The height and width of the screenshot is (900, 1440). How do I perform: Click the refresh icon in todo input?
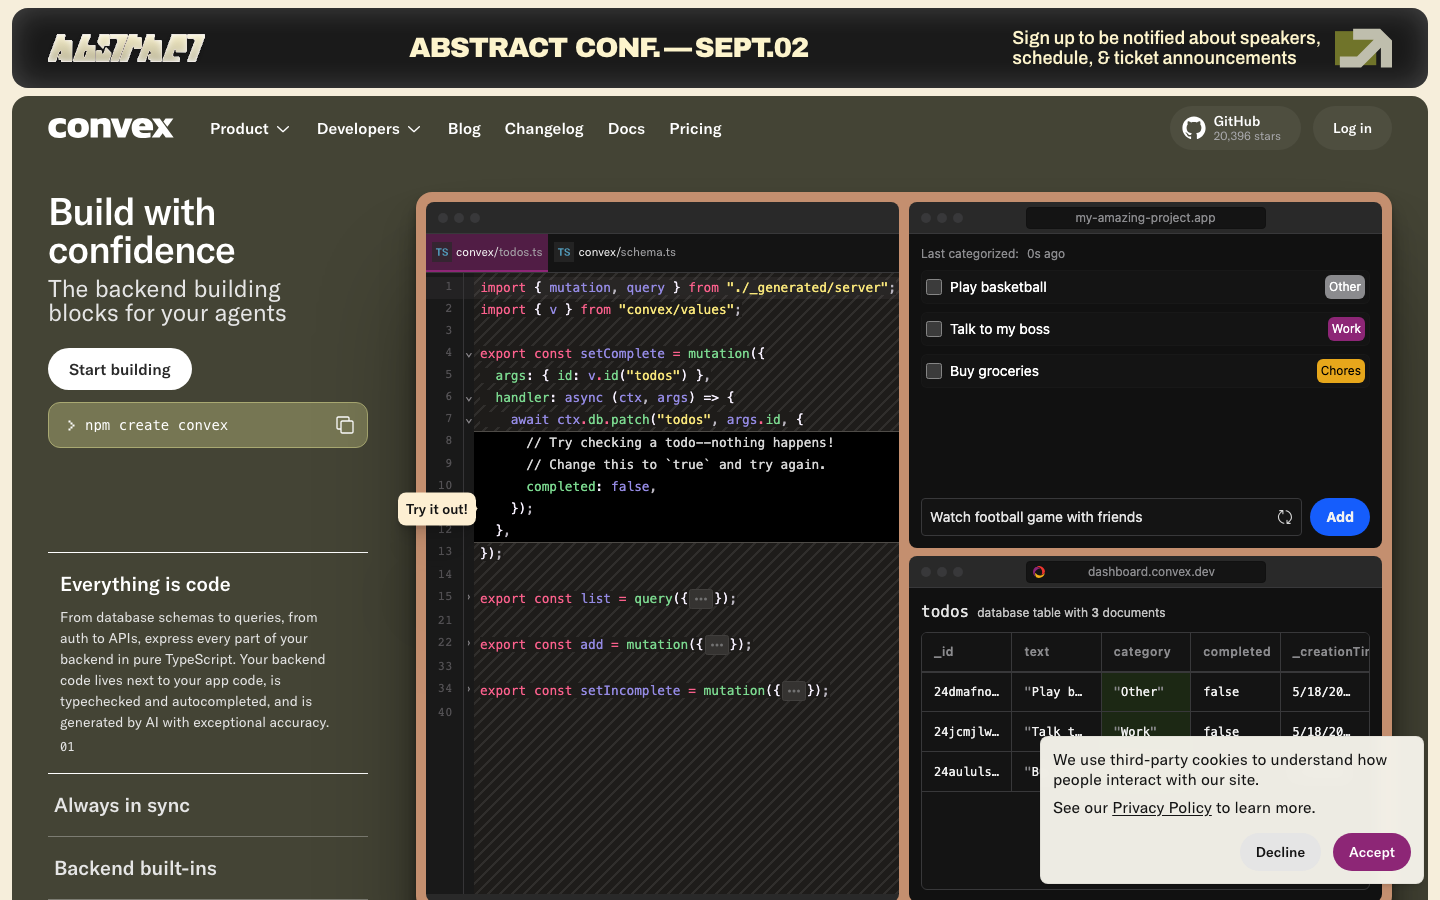[x=1285, y=517]
